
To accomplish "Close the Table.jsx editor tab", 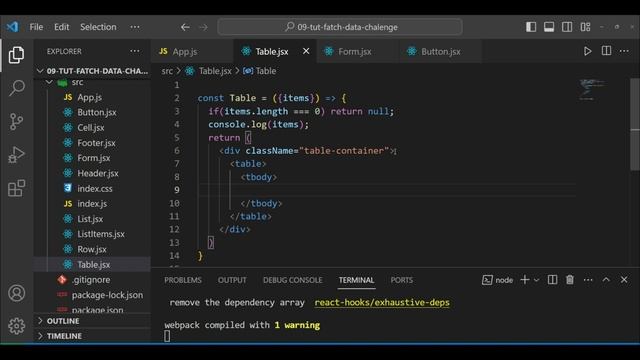I will [306, 51].
